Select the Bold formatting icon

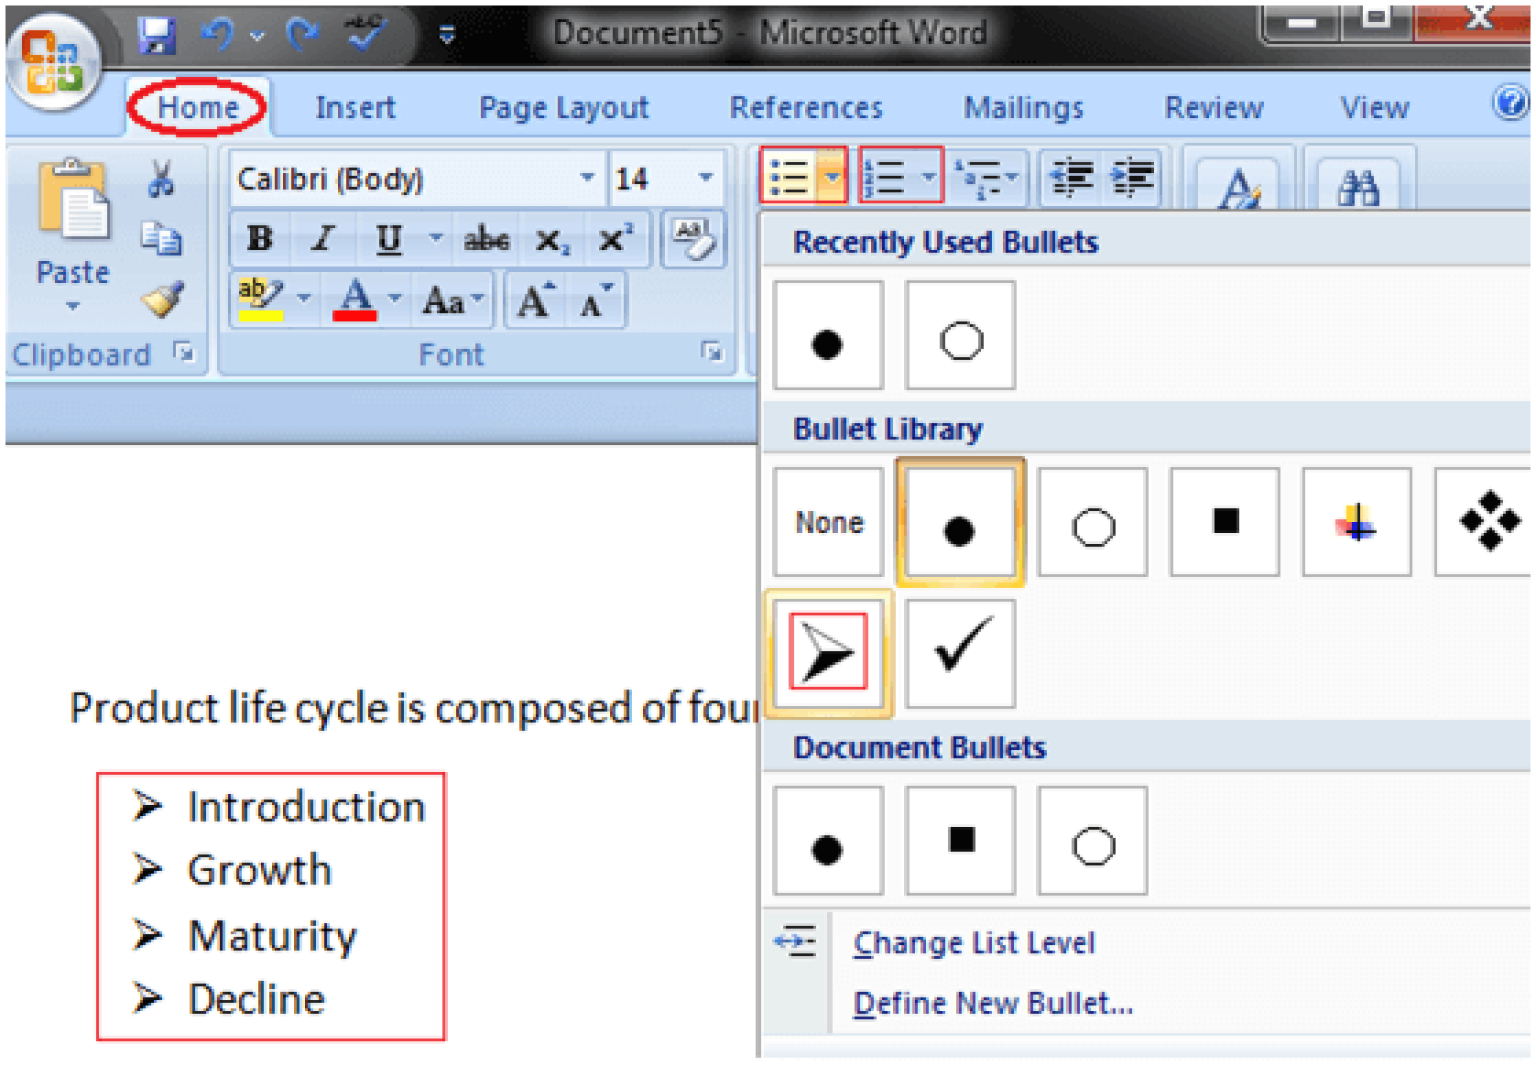(259, 239)
